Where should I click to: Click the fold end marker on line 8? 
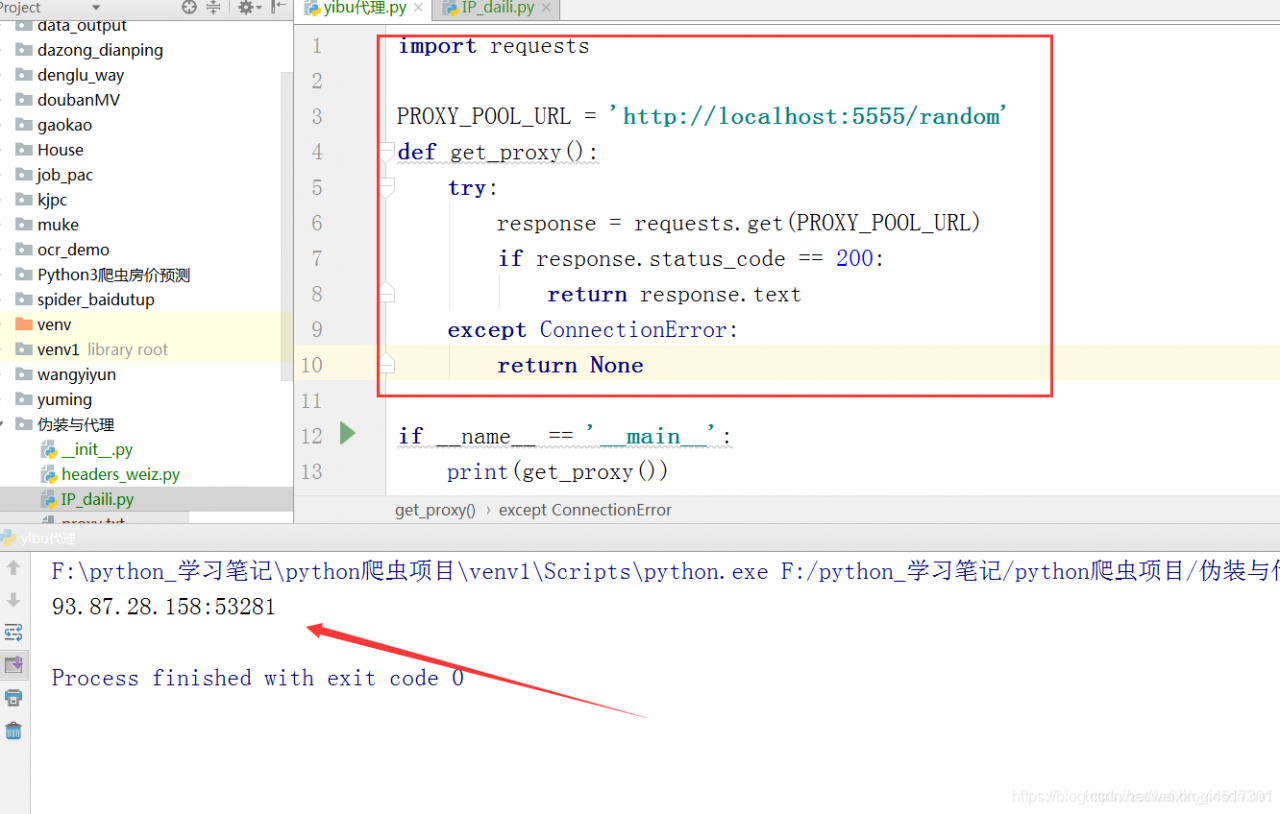click(387, 293)
